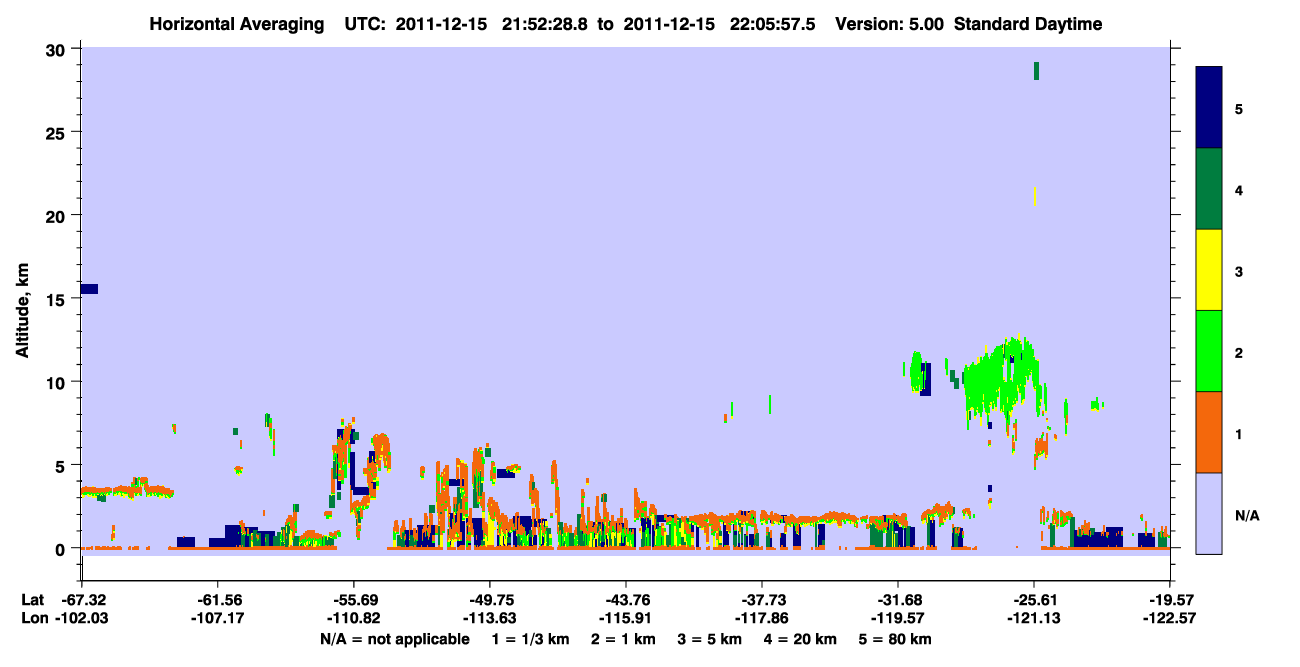The width and height of the screenshot is (1300, 667).
Task: Click the longitude value -119.57
Action: click(x=898, y=618)
